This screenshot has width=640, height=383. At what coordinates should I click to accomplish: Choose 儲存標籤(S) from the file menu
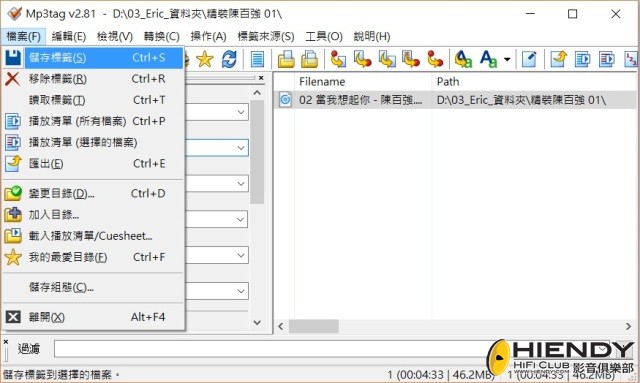[93, 58]
